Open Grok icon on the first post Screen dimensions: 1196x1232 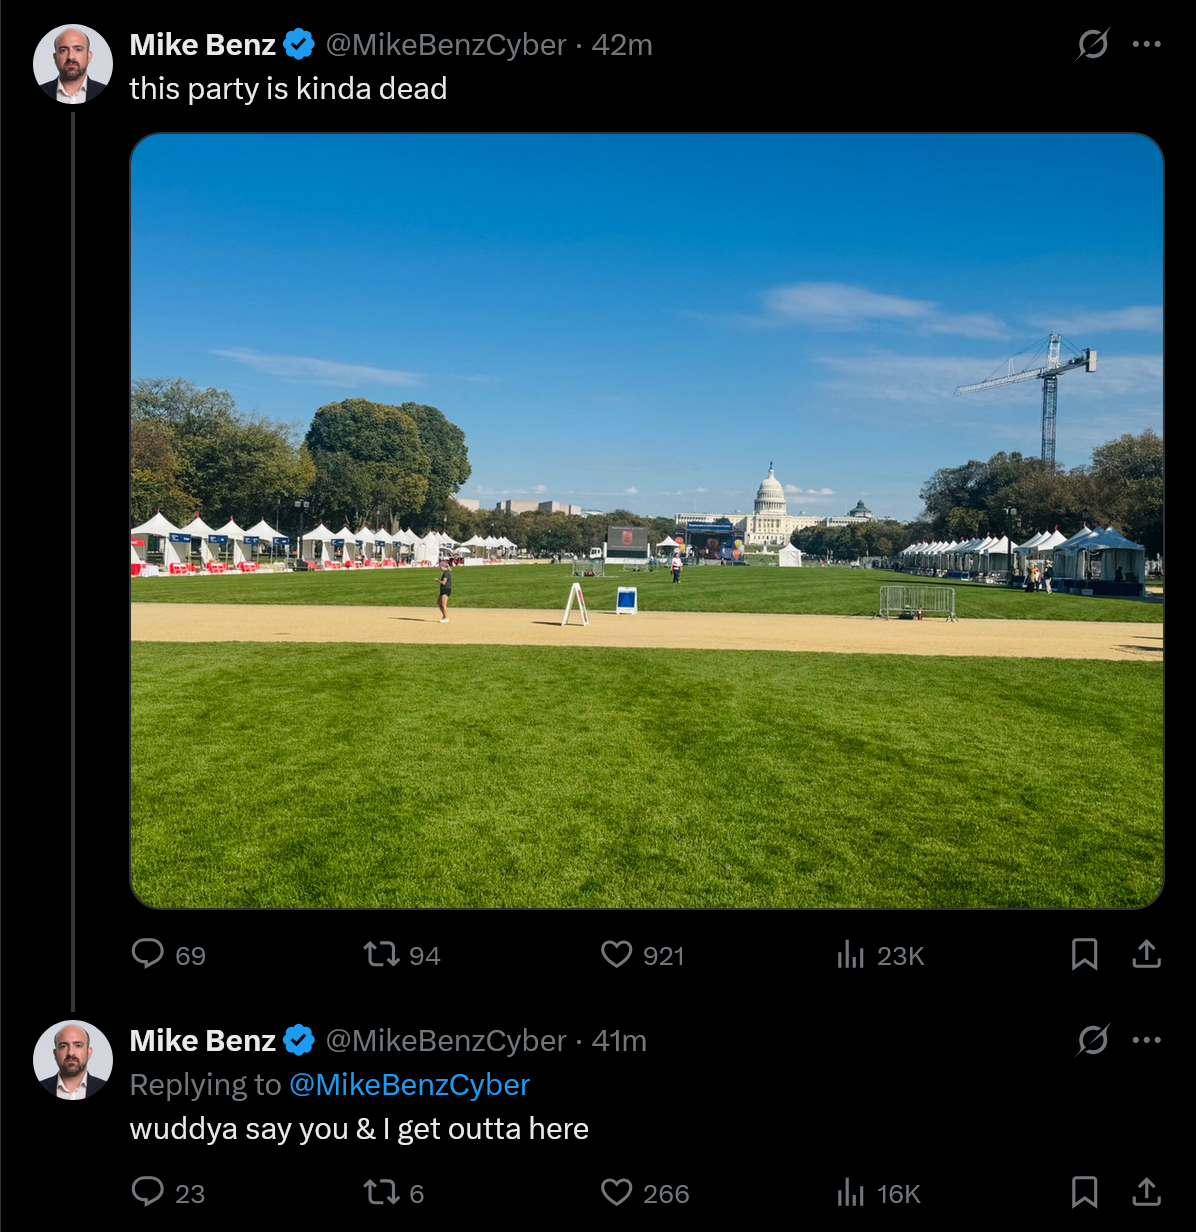click(1092, 45)
